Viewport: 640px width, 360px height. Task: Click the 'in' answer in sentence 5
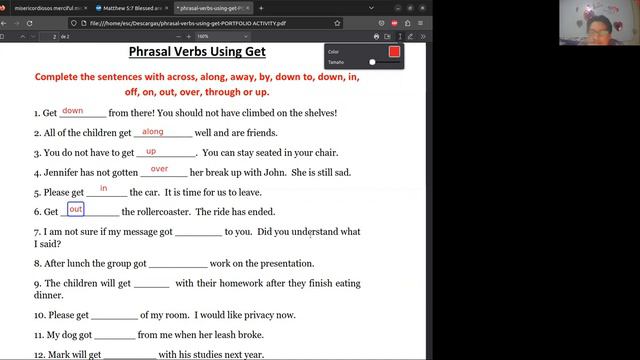click(x=104, y=188)
